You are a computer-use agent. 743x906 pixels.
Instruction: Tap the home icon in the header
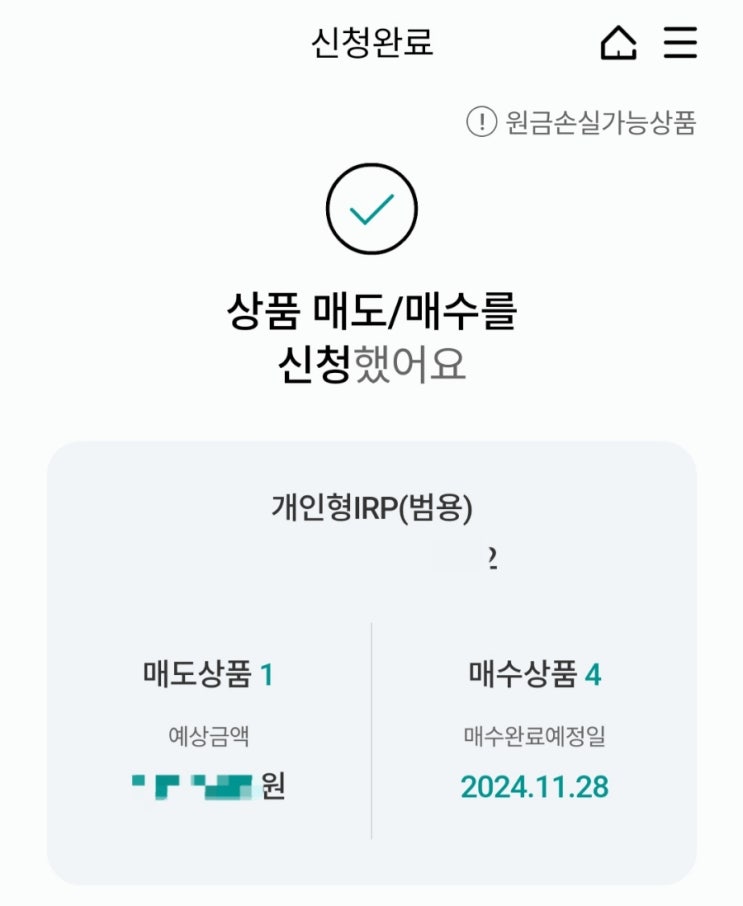(x=618, y=43)
